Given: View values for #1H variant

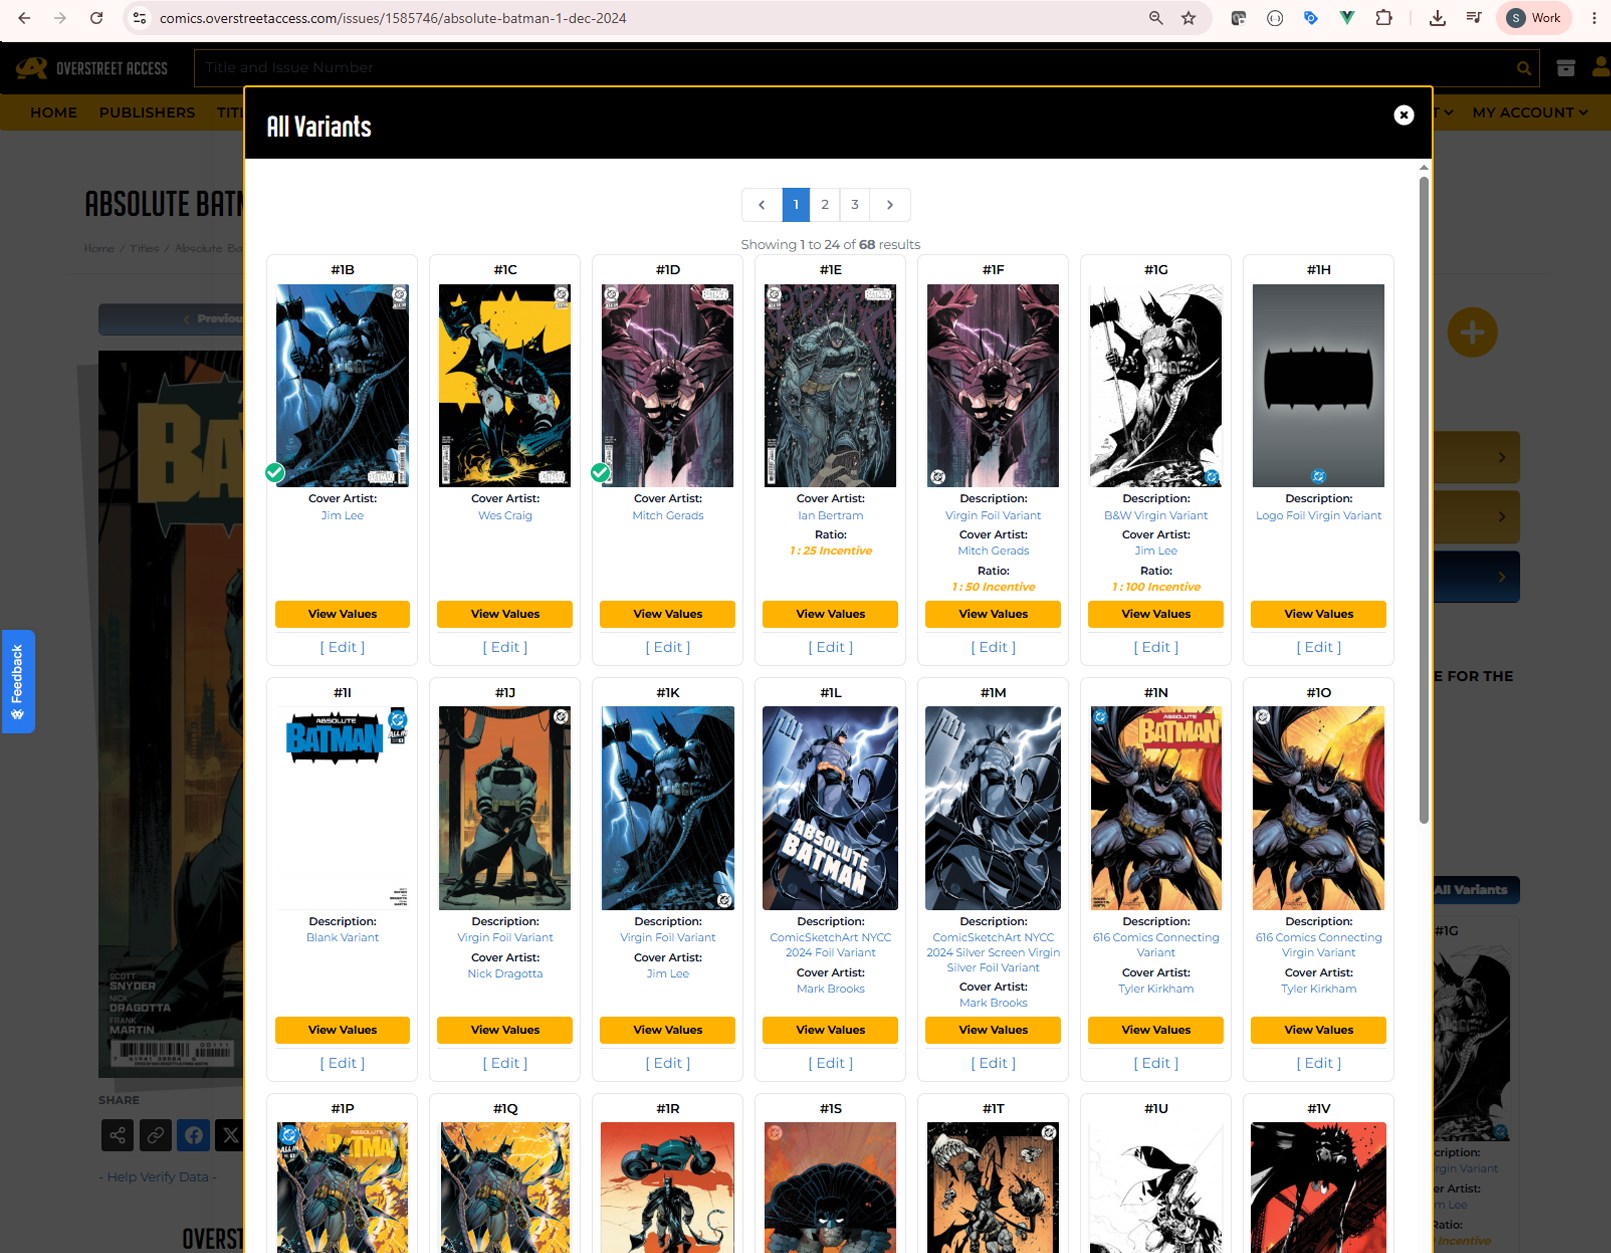Looking at the screenshot, I should coord(1318,614).
